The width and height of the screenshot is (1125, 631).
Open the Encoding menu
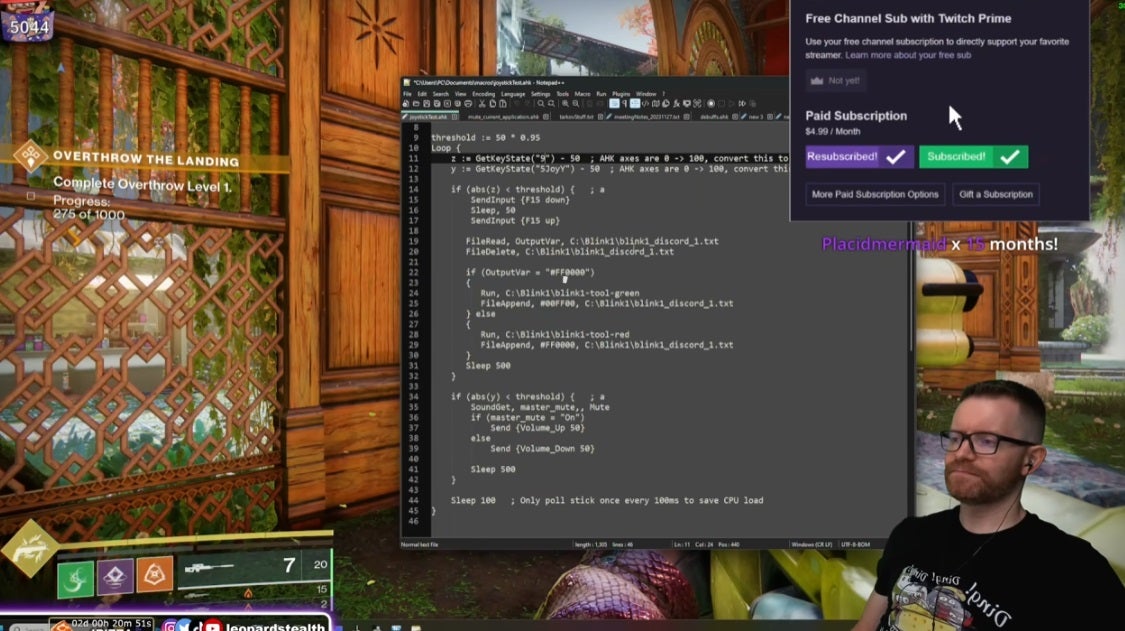click(483, 94)
